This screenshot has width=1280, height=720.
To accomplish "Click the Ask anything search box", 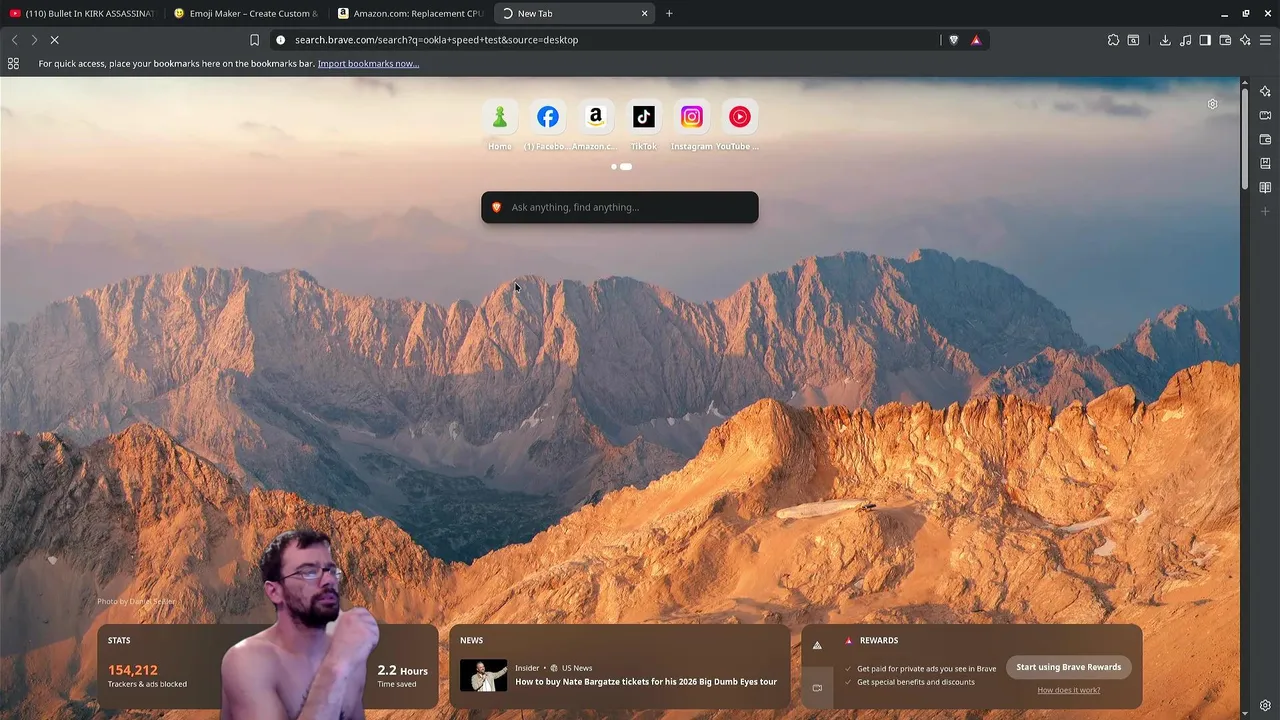I will point(620,207).
